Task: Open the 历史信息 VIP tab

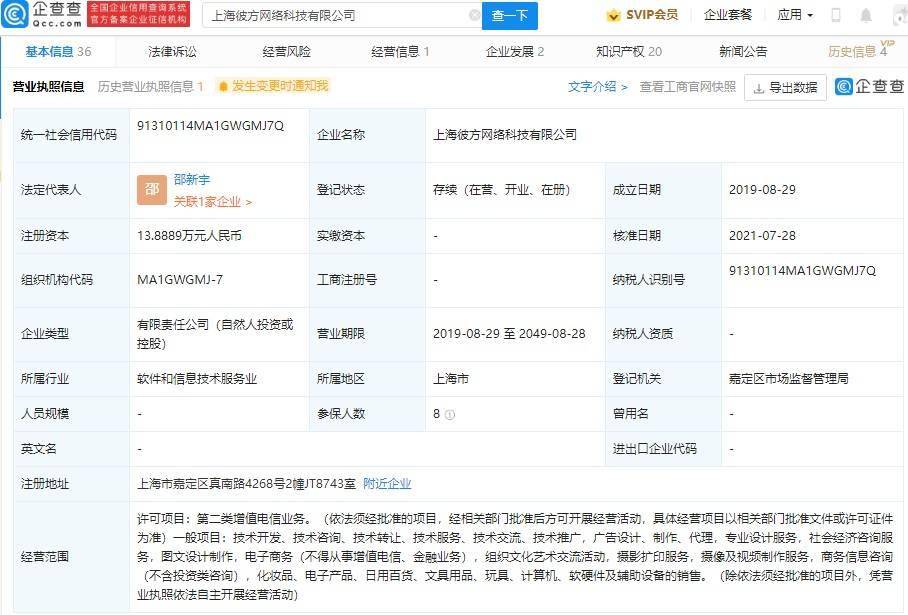Action: [x=861, y=50]
